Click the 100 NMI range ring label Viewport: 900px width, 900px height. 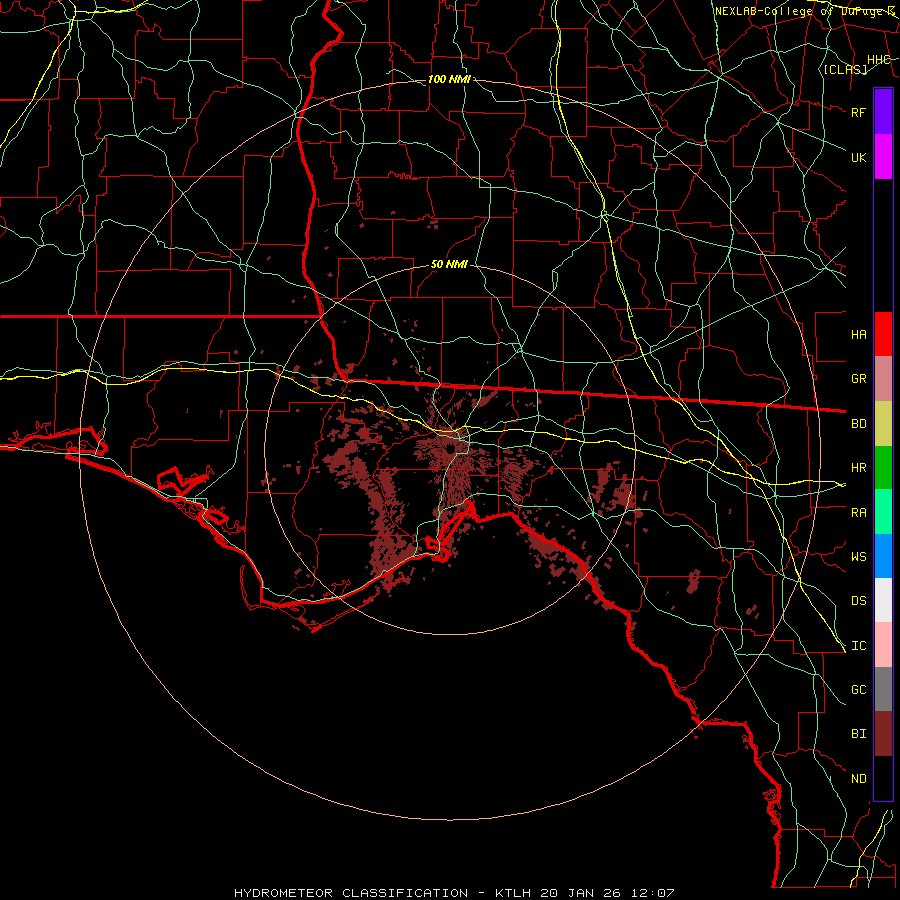point(449,79)
